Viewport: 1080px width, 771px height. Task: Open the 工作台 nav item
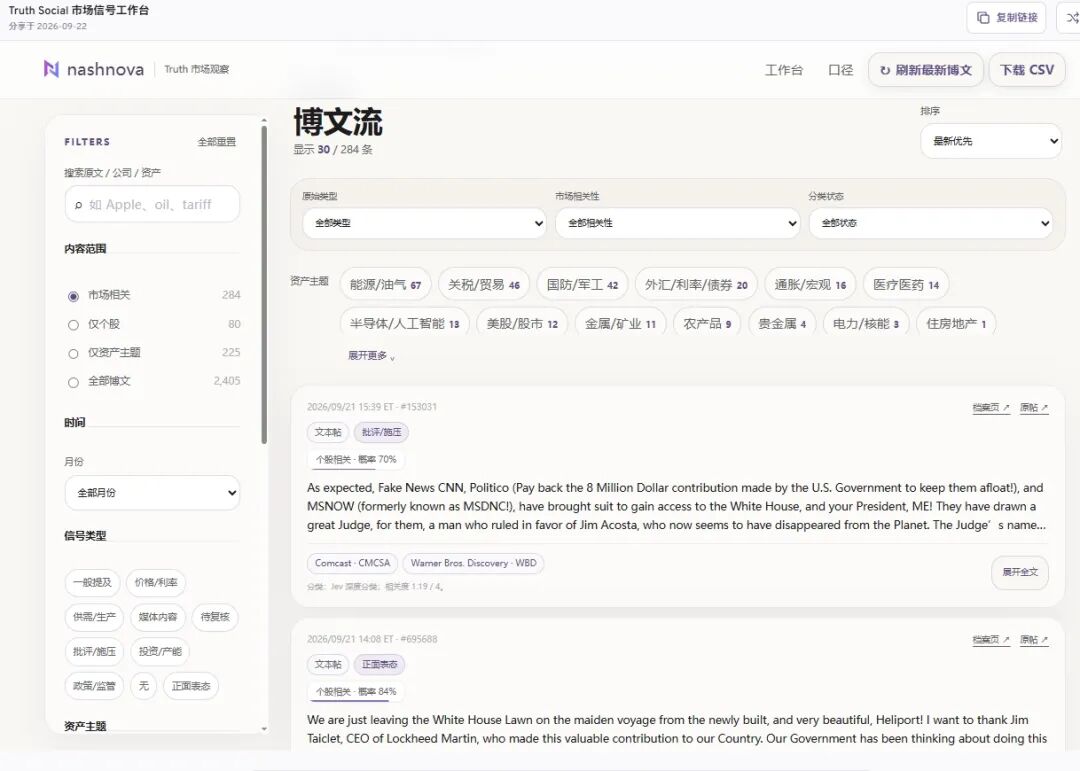coord(783,70)
